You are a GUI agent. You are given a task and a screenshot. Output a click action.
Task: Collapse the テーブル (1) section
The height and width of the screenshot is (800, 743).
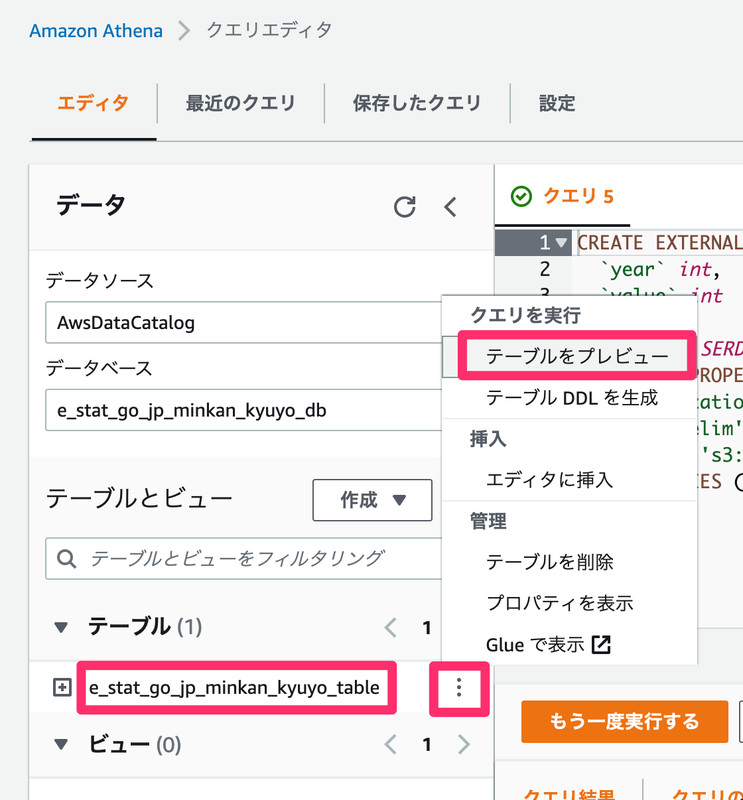[x=61, y=627]
